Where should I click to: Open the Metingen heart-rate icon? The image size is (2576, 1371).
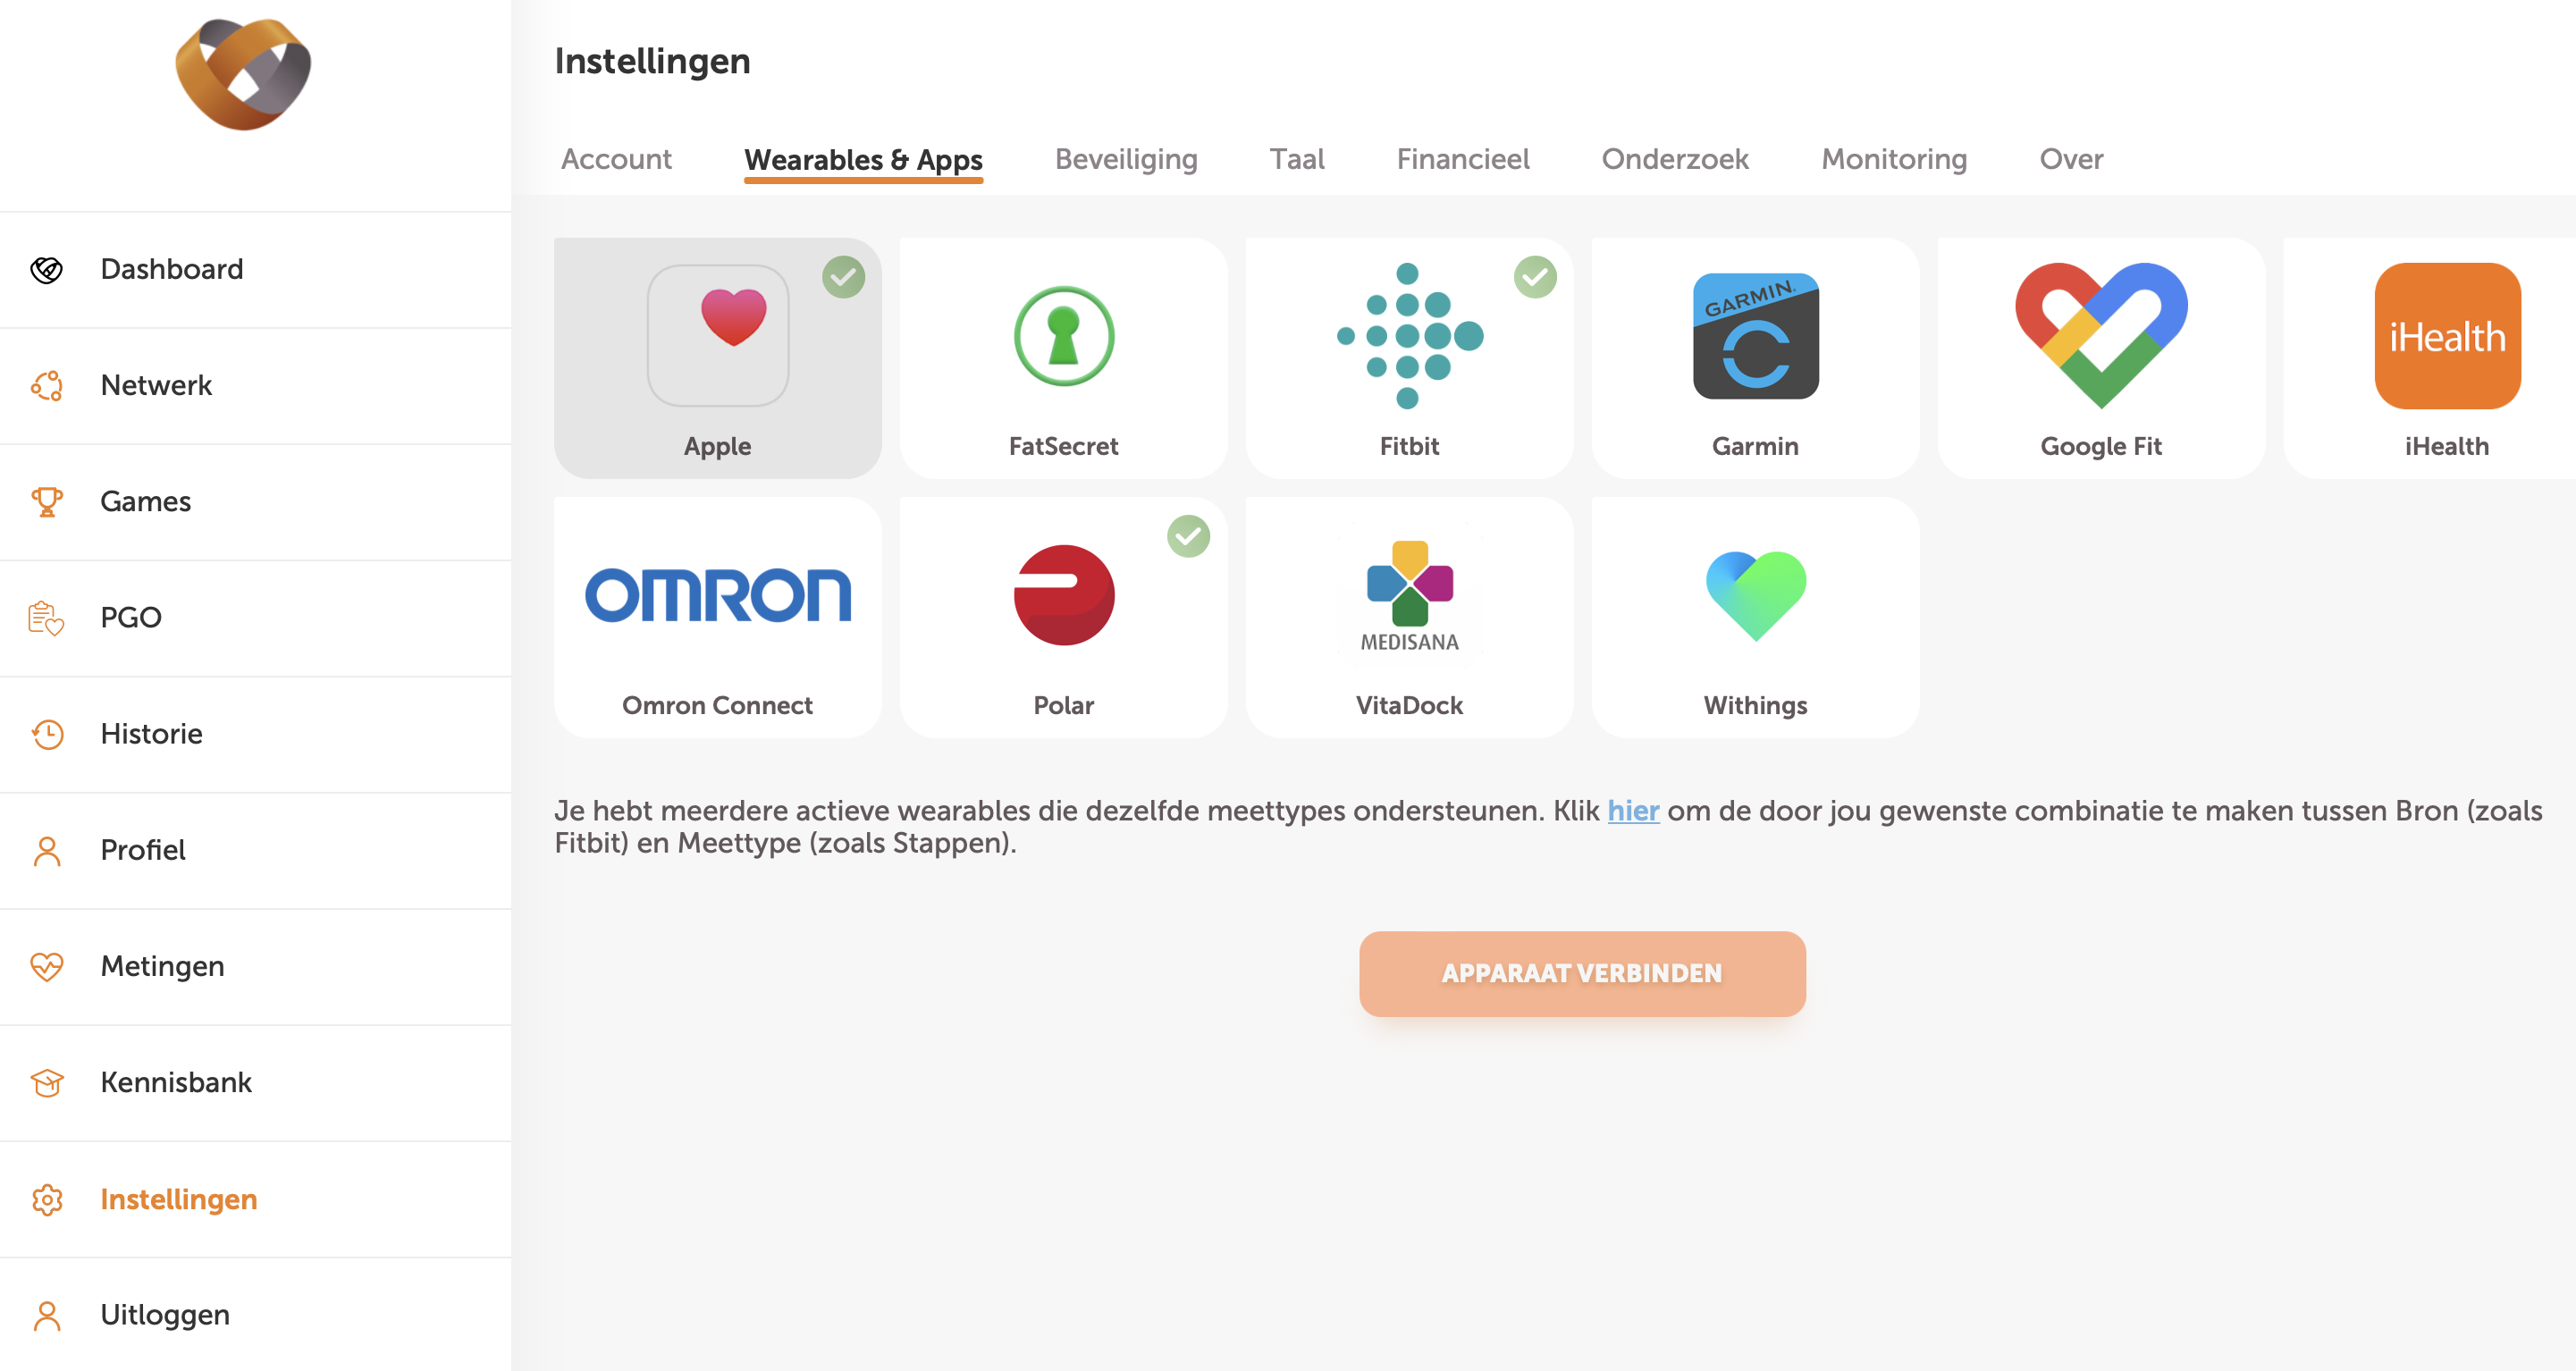click(47, 966)
